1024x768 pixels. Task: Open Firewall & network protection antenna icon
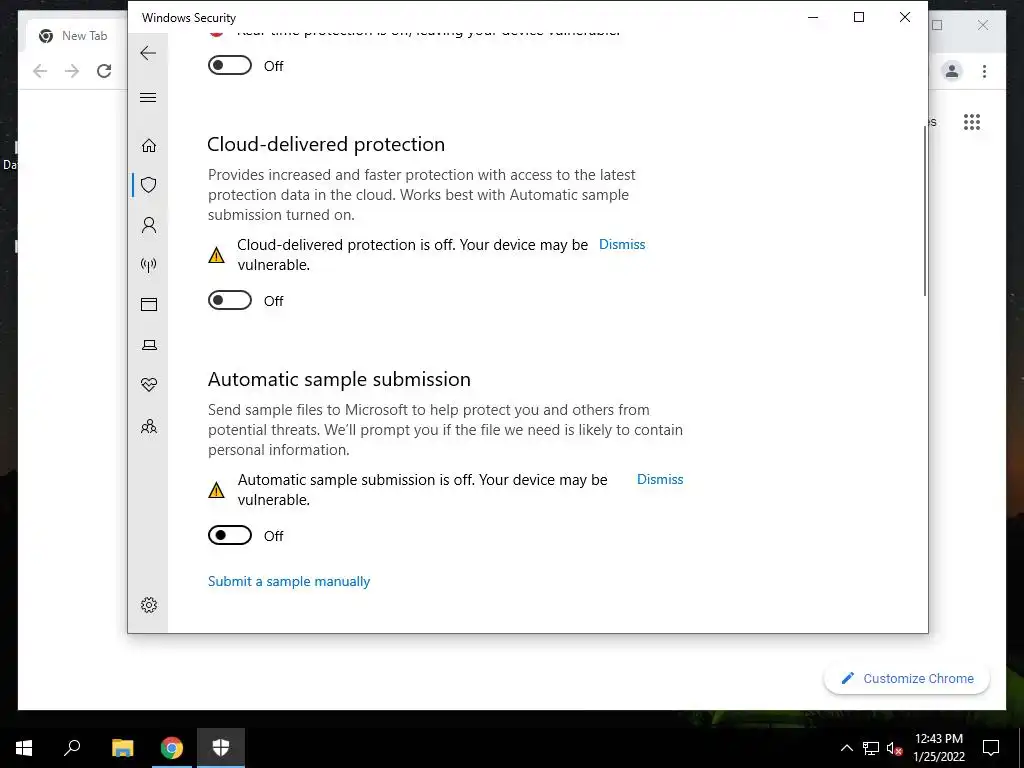[149, 264]
